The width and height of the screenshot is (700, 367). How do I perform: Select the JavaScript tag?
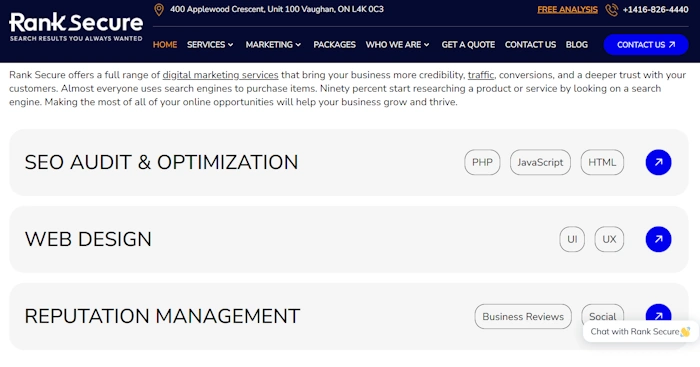(540, 163)
